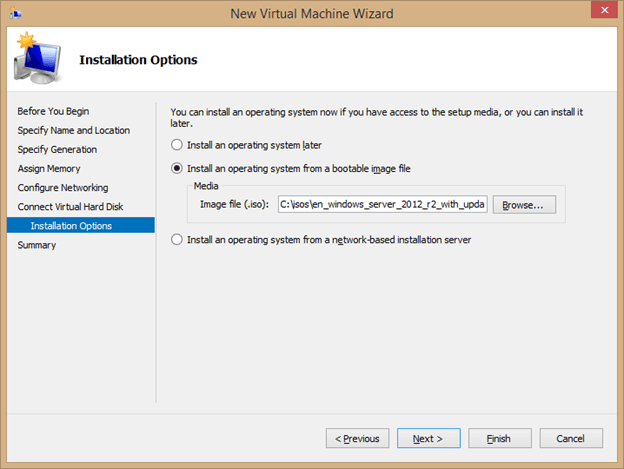Close the New Virtual Machine Wizard window
Viewport: 624px width, 469px height.
pos(596,13)
